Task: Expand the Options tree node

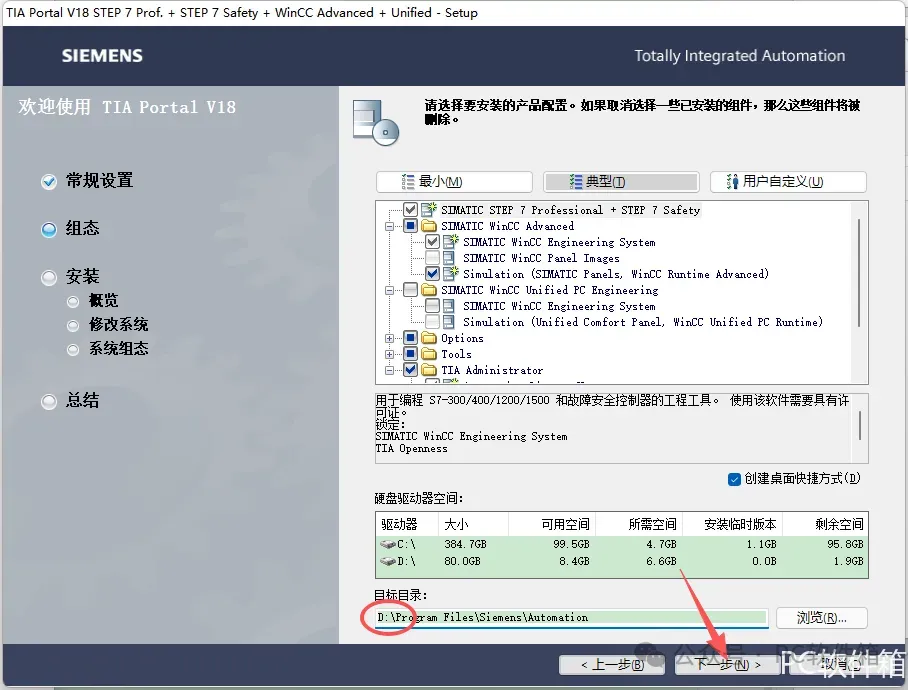Action: [390, 338]
